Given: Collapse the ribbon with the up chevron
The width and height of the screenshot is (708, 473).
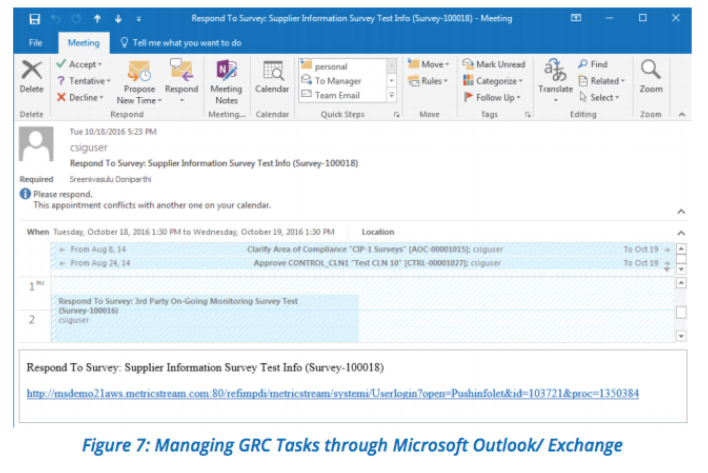Looking at the screenshot, I should 682,115.
